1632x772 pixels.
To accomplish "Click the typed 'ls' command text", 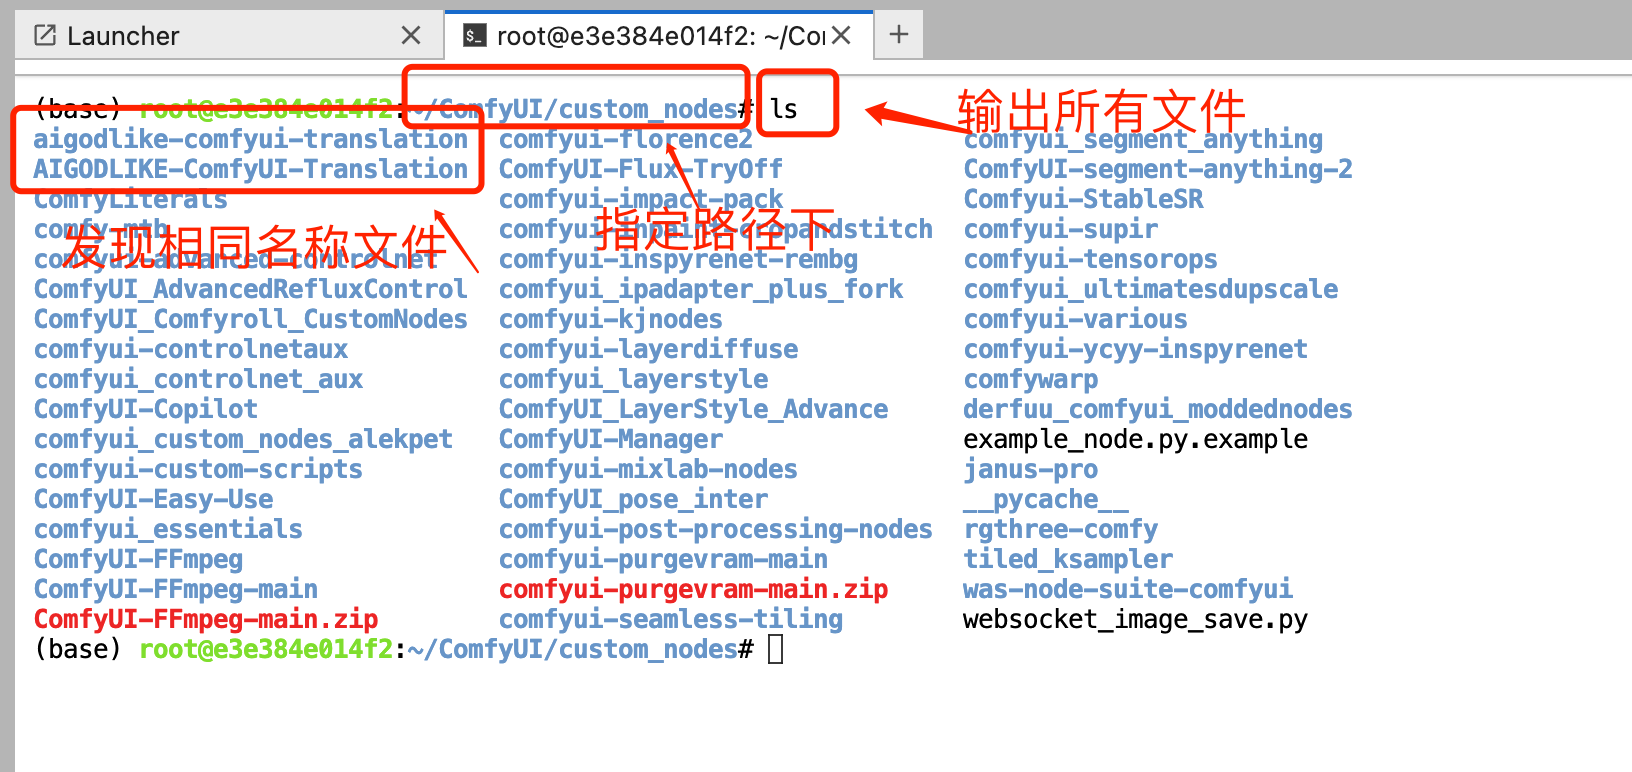I will 784,109.
